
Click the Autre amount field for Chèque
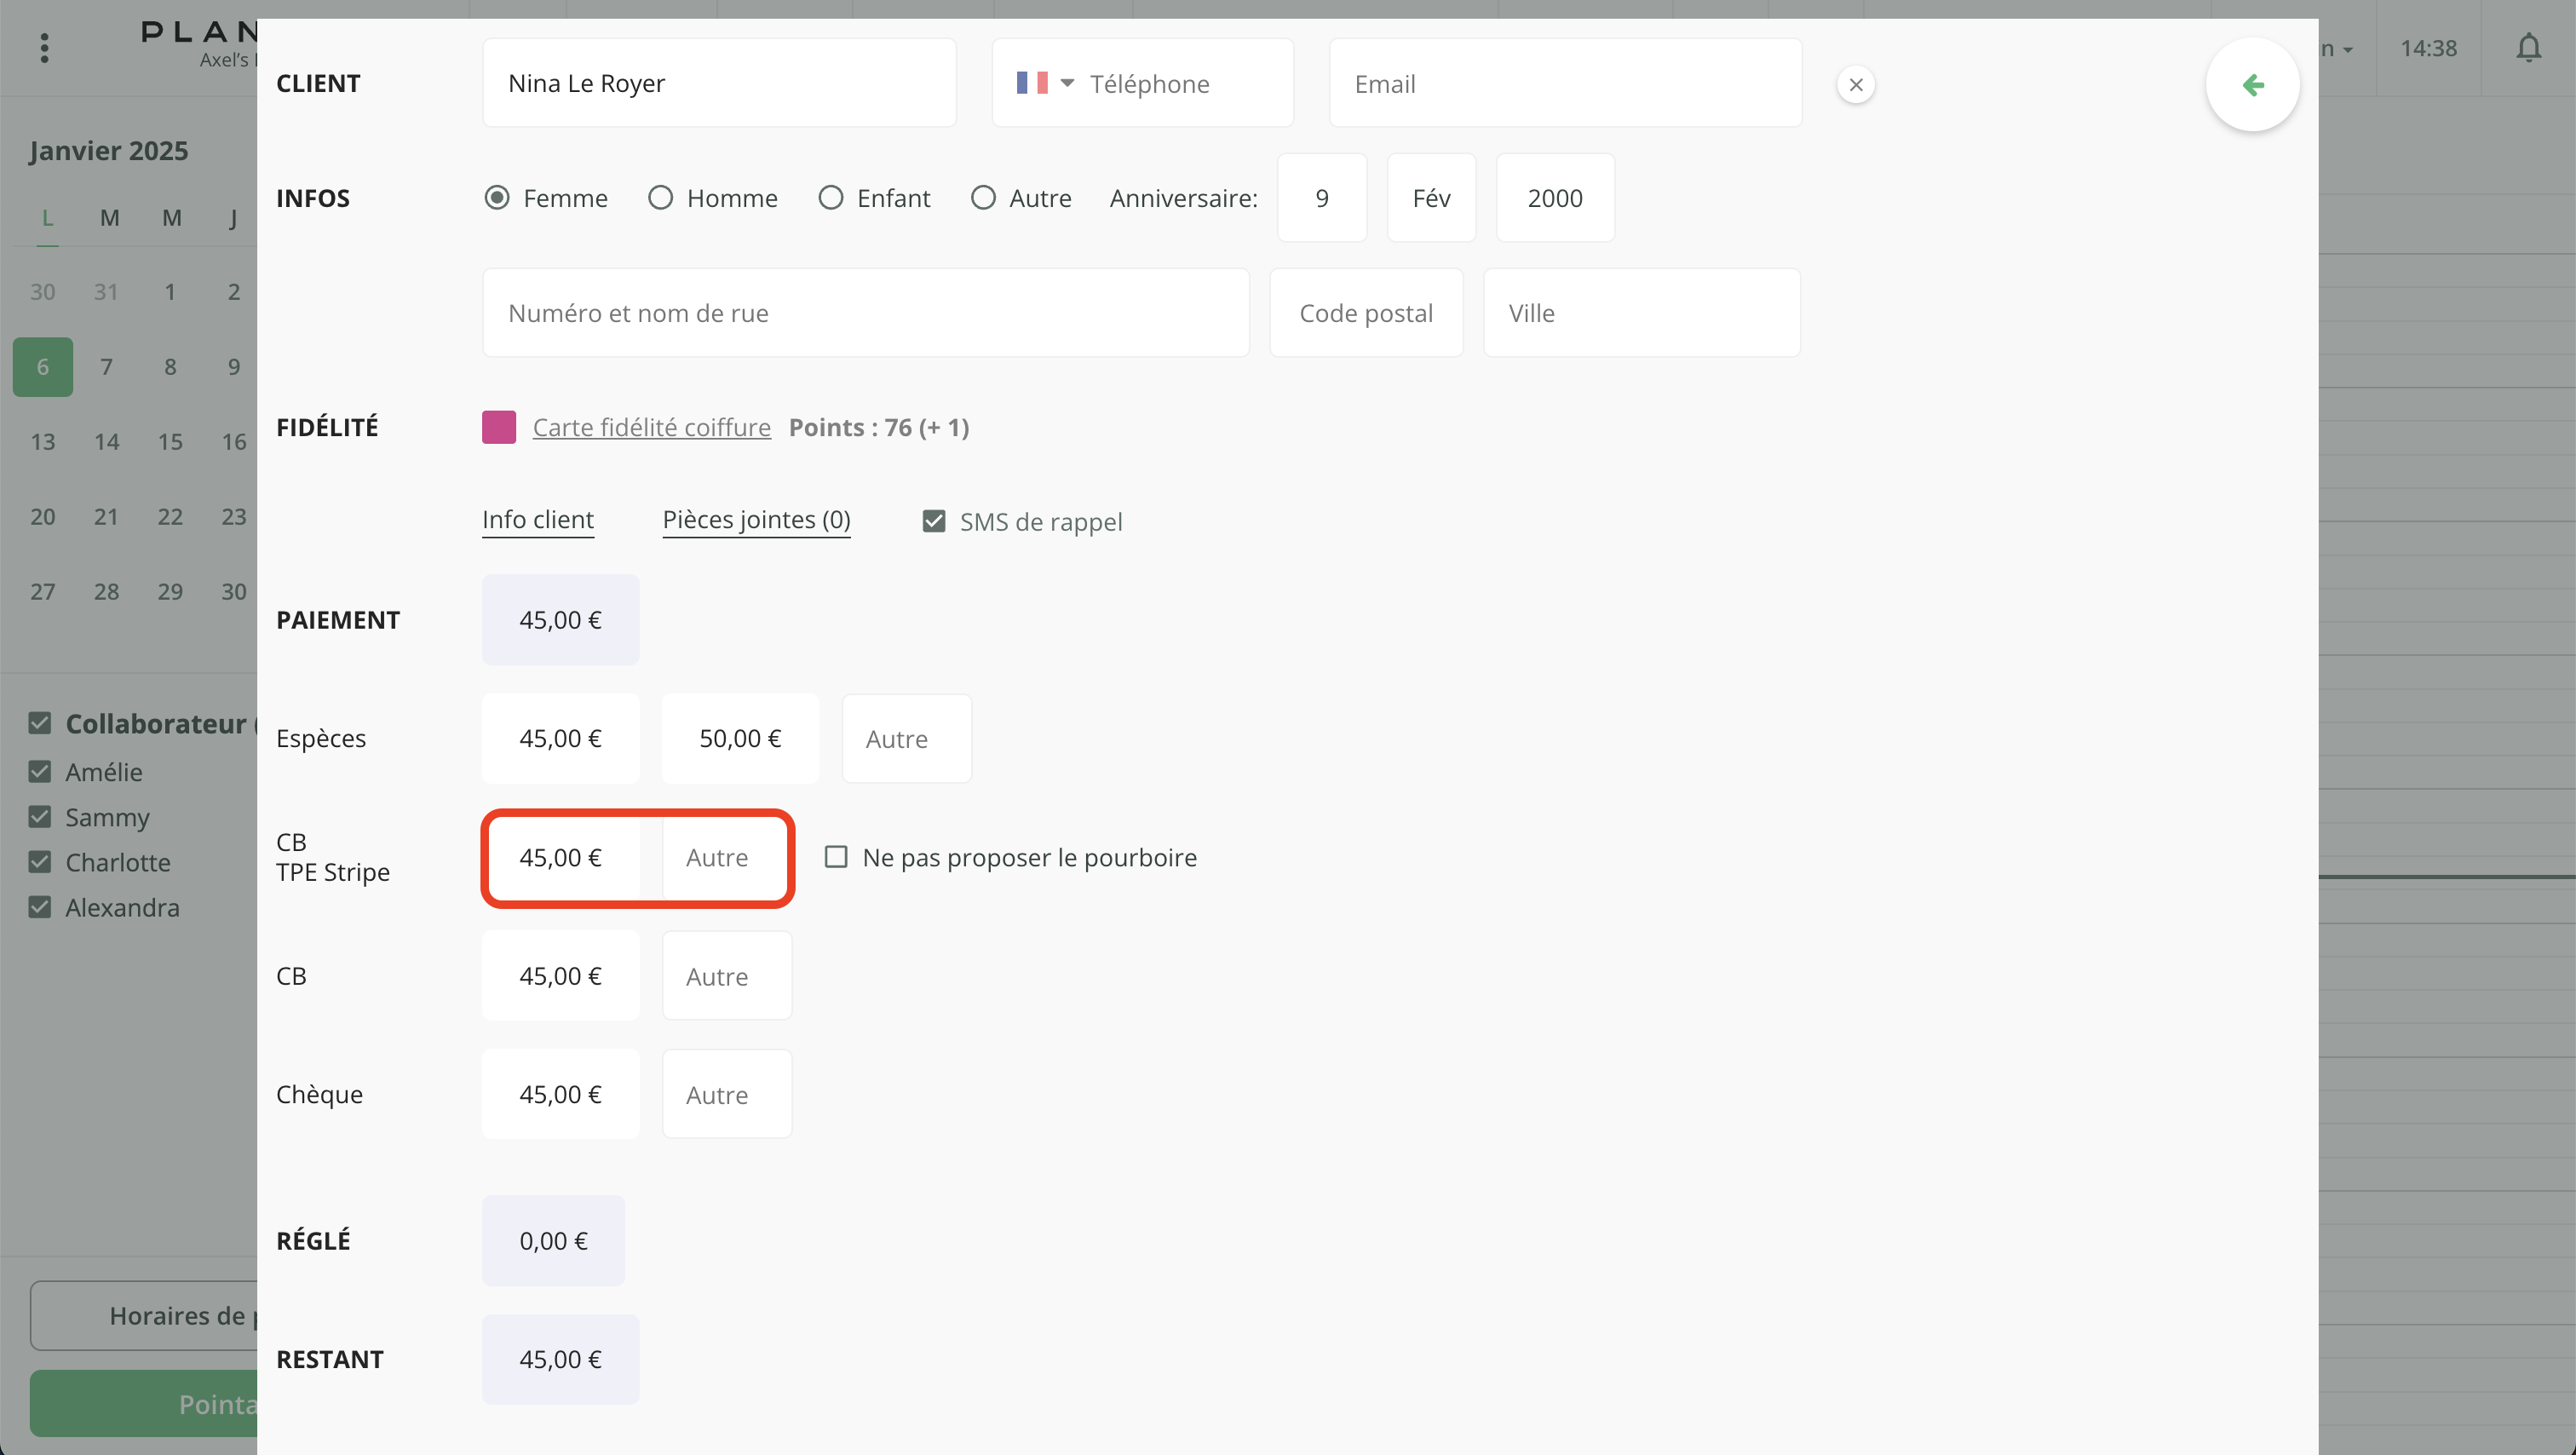pyautogui.click(x=726, y=1094)
